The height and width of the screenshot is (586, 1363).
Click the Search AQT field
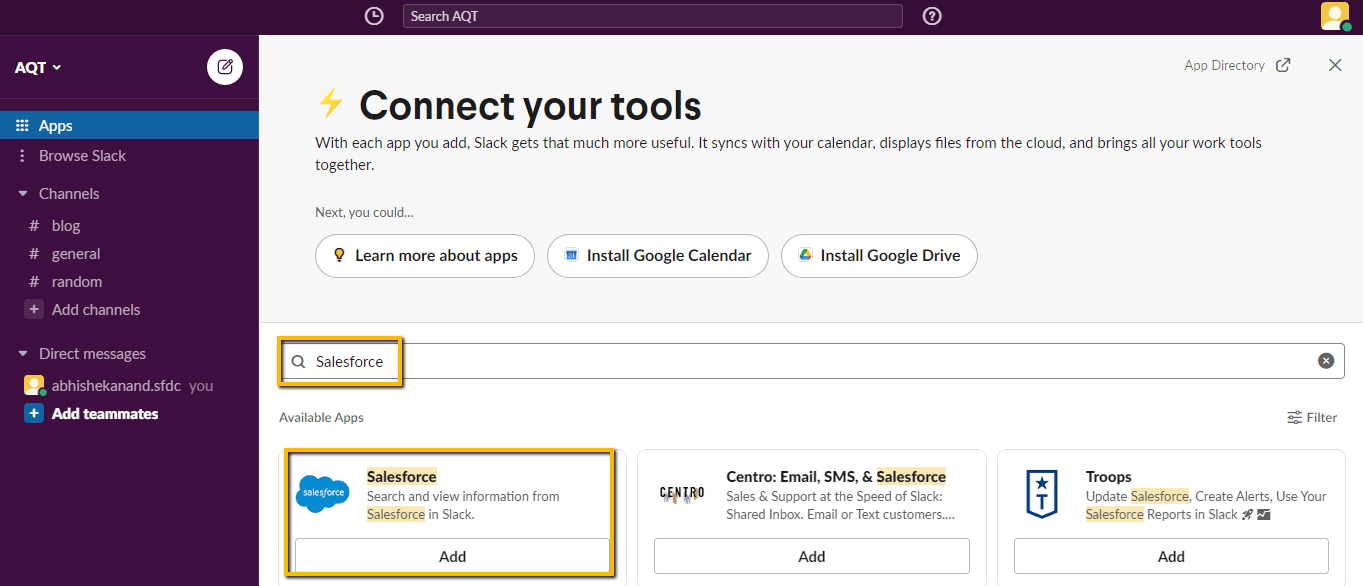tap(653, 16)
